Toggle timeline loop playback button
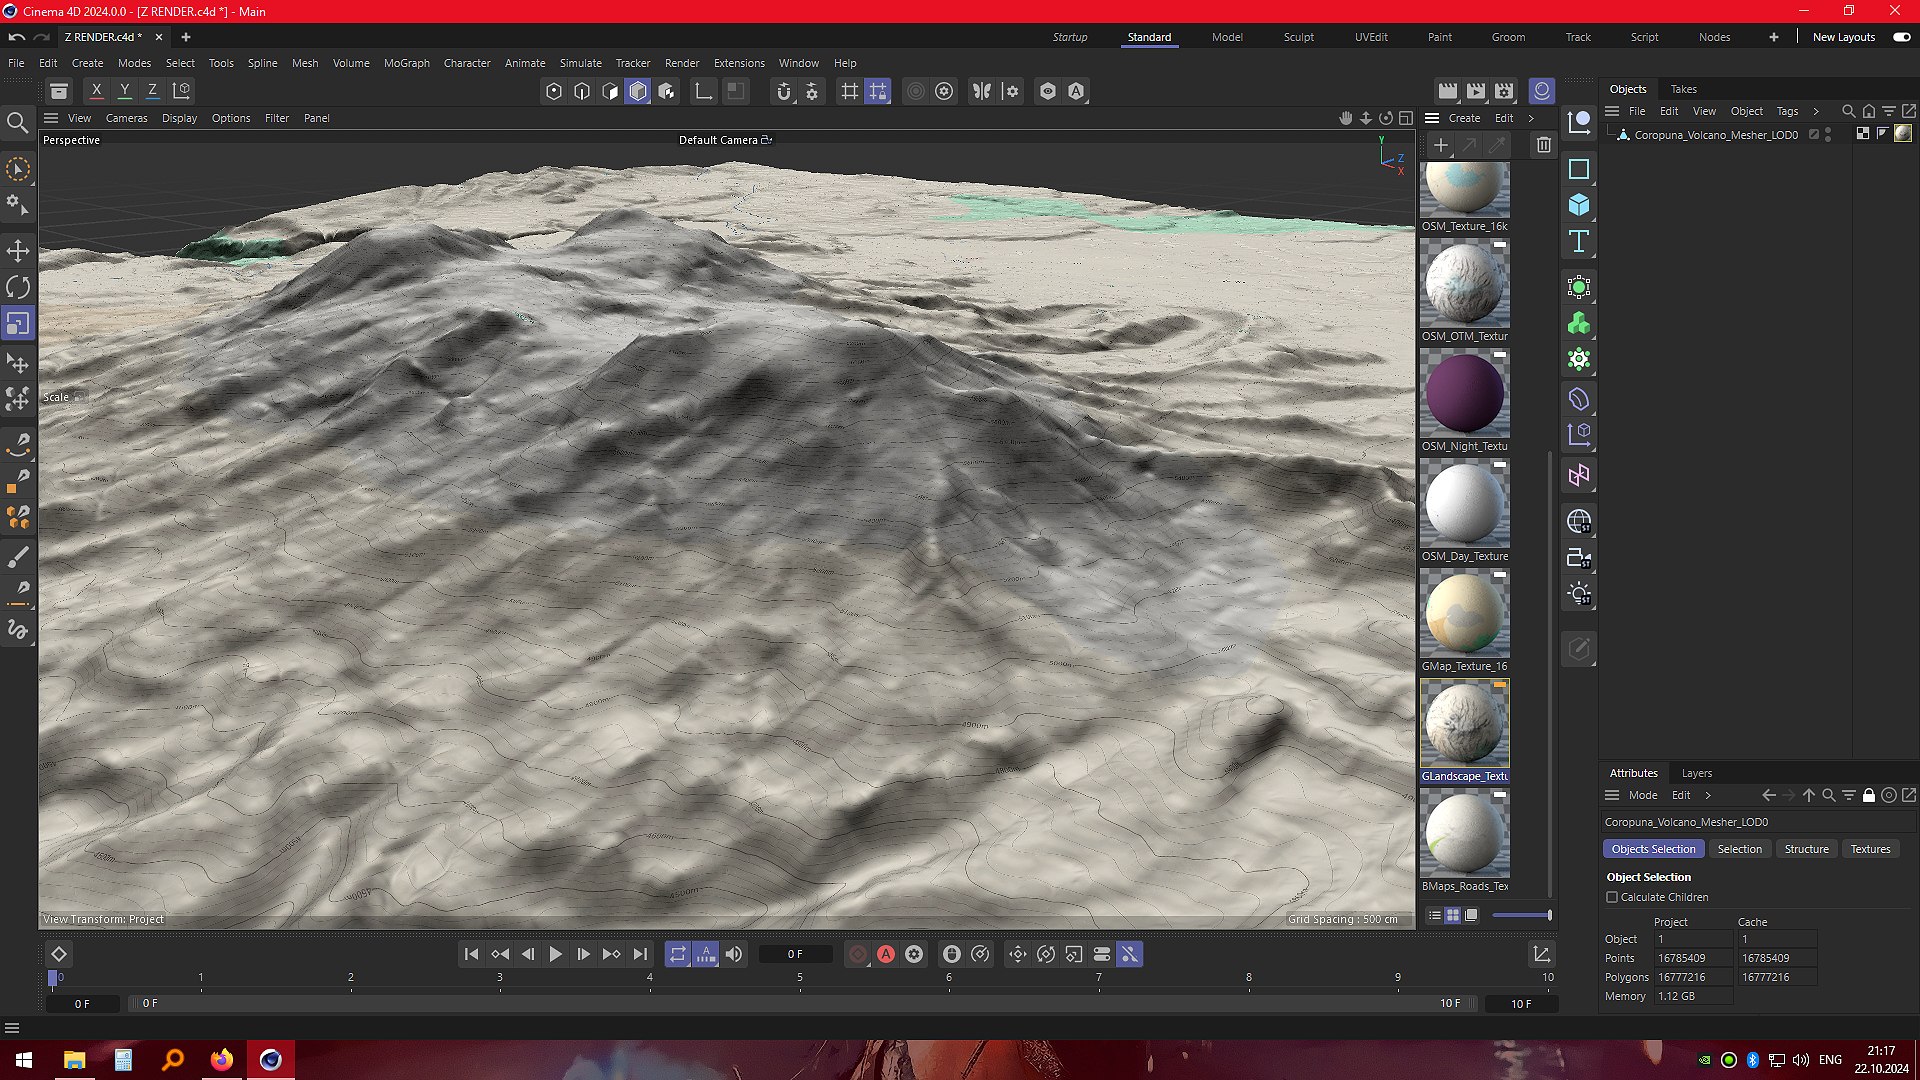Viewport: 1920px width, 1080px height. click(677, 954)
